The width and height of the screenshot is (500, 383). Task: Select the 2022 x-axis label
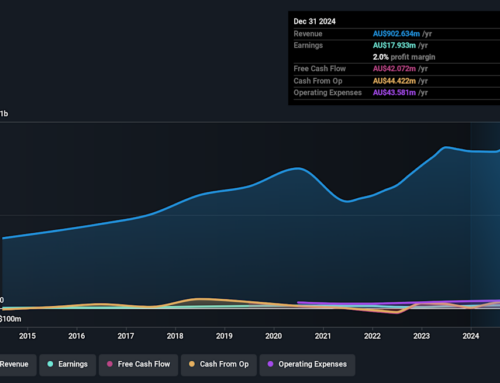point(372,336)
